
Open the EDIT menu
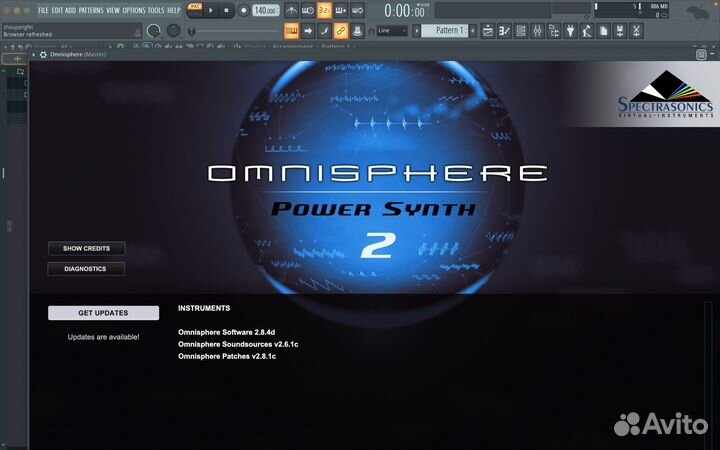click(x=57, y=10)
